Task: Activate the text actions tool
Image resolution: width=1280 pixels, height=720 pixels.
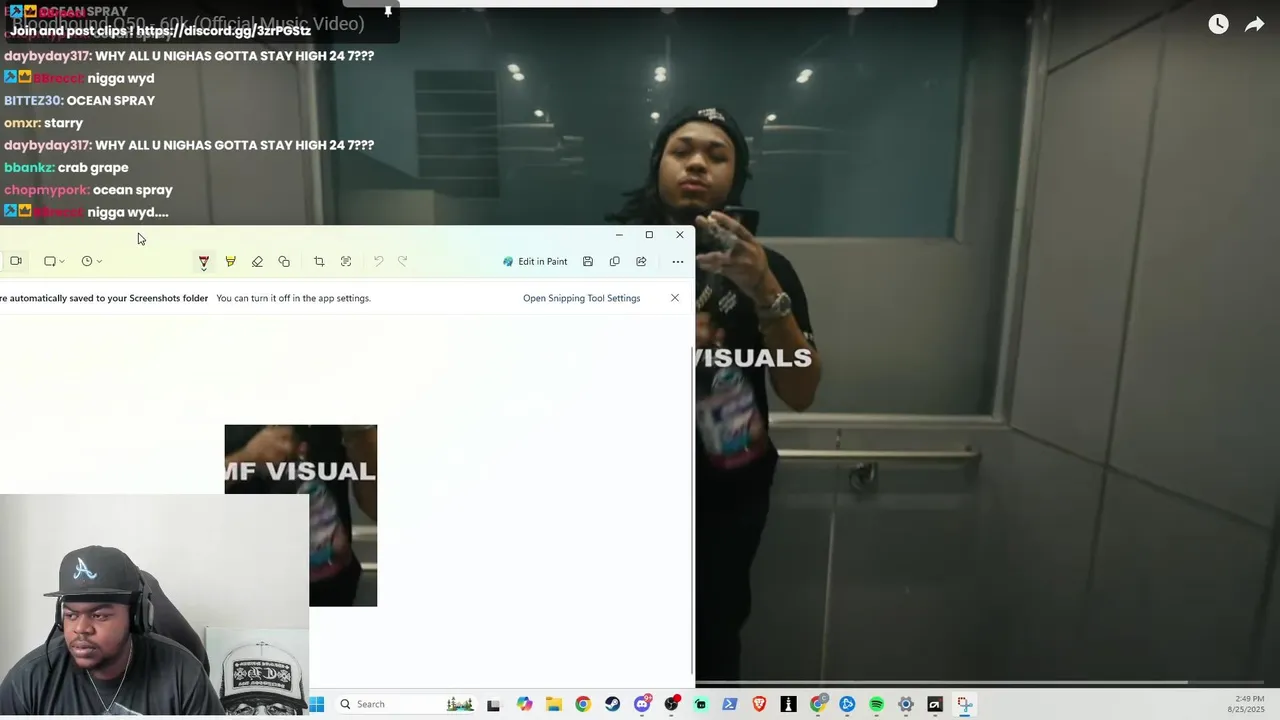Action: pos(346,261)
